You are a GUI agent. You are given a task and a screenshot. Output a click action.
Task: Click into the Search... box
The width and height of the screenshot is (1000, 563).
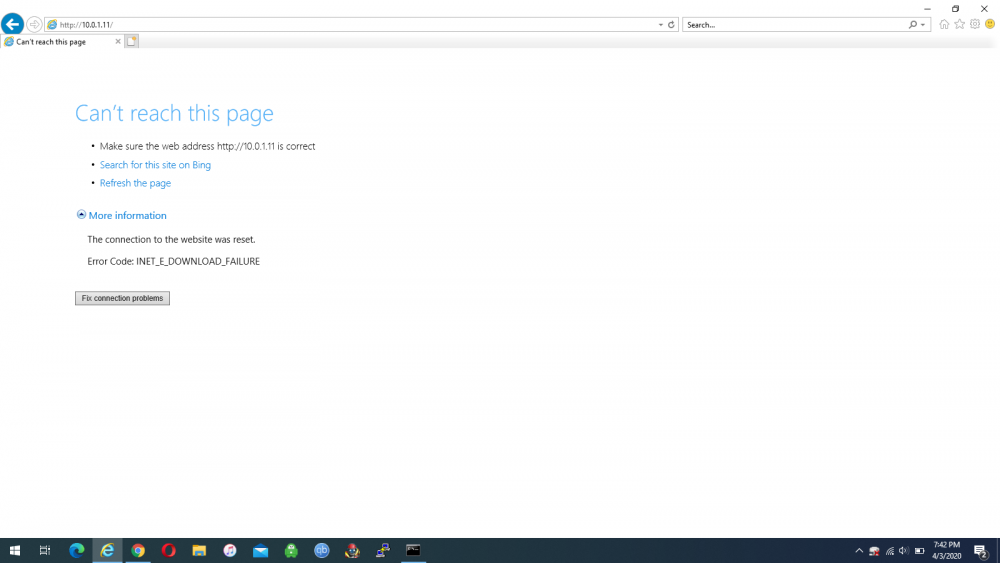(x=795, y=25)
